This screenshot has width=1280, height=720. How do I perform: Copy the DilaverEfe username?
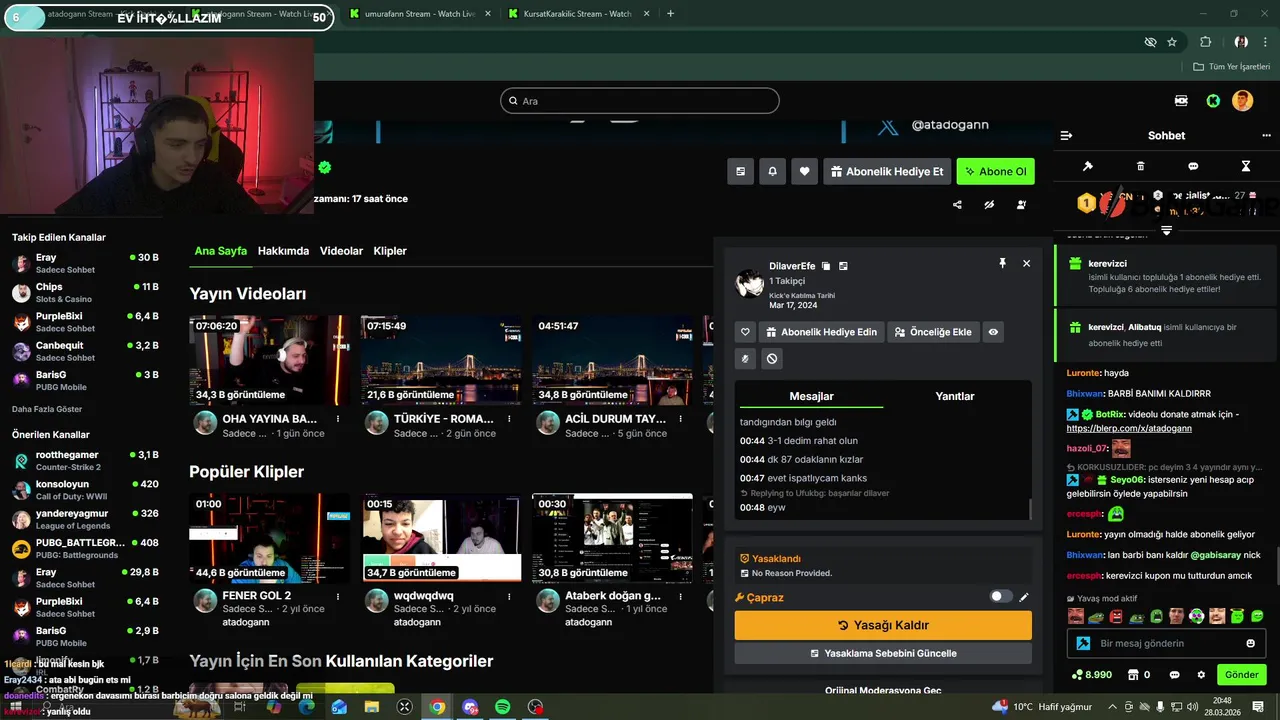tap(826, 266)
